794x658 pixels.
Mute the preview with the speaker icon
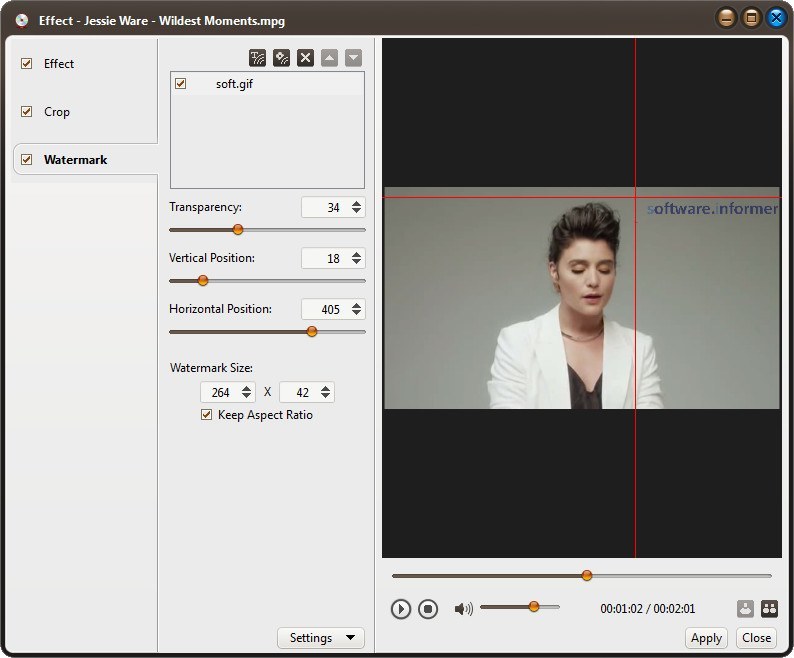click(463, 608)
